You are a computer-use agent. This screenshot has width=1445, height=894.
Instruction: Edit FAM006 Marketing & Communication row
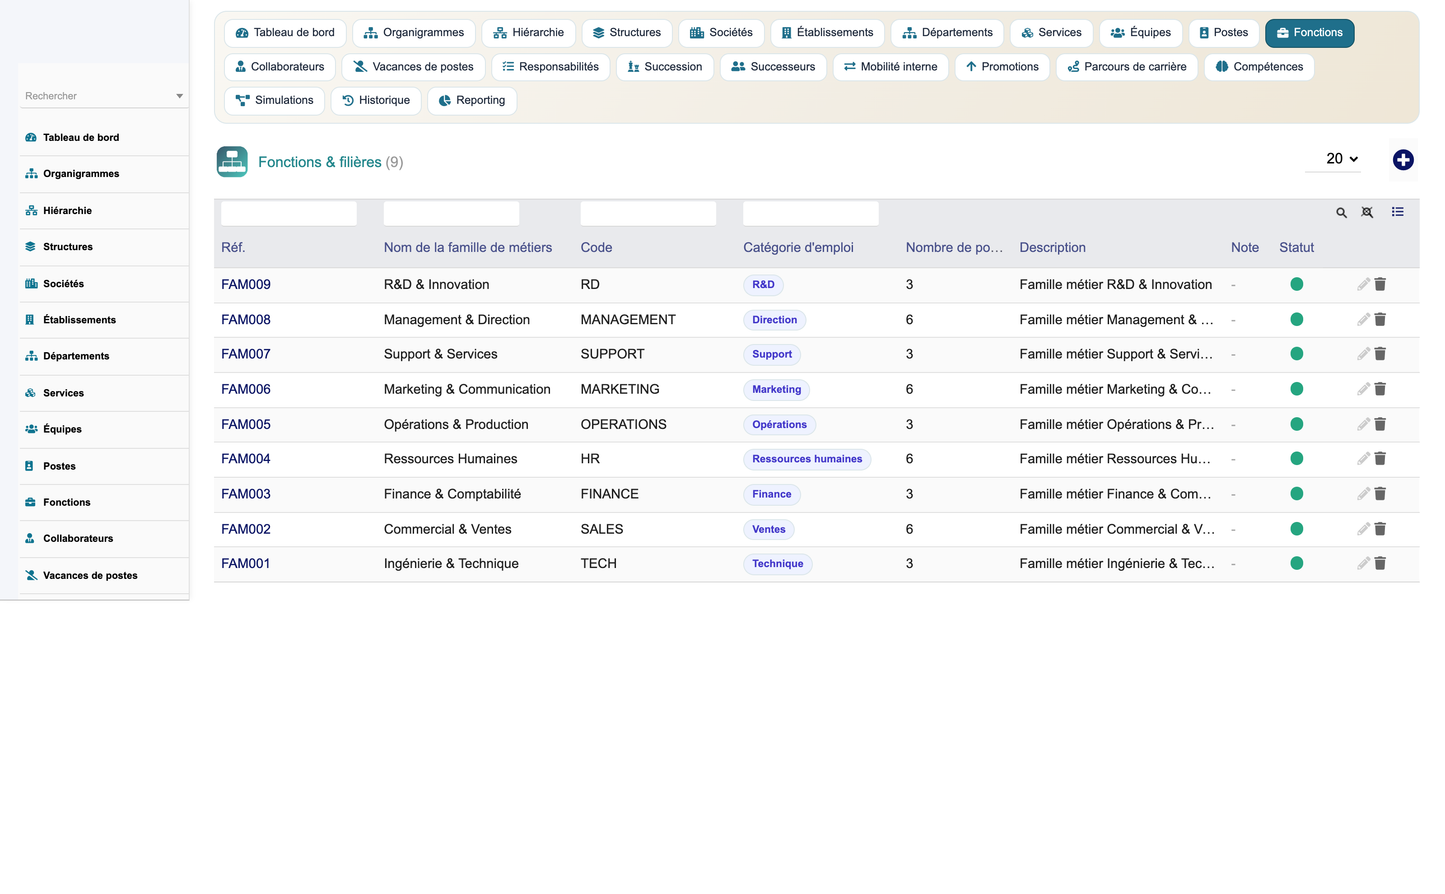click(x=1363, y=389)
